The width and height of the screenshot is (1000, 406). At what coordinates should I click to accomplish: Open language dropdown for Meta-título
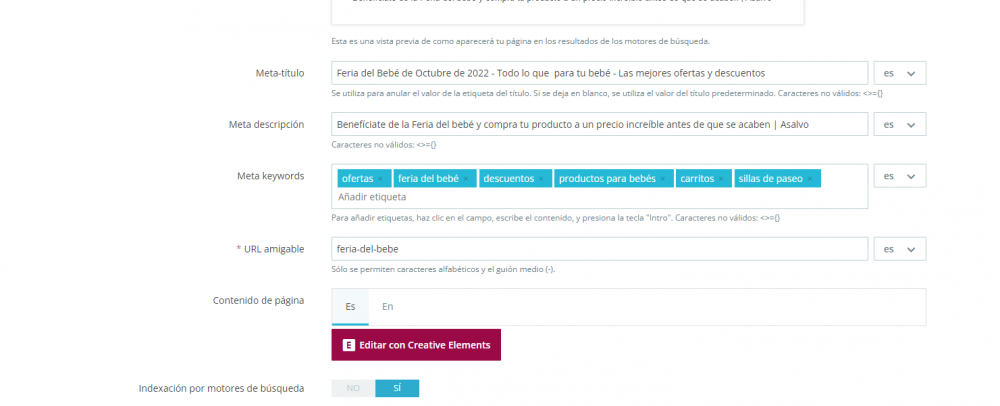(899, 73)
